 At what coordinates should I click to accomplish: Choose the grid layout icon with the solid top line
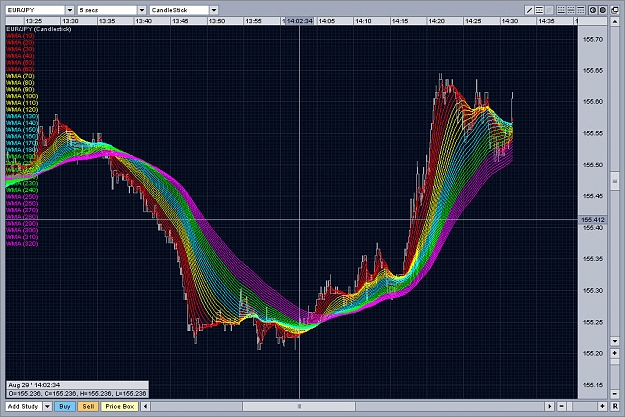(x=581, y=10)
